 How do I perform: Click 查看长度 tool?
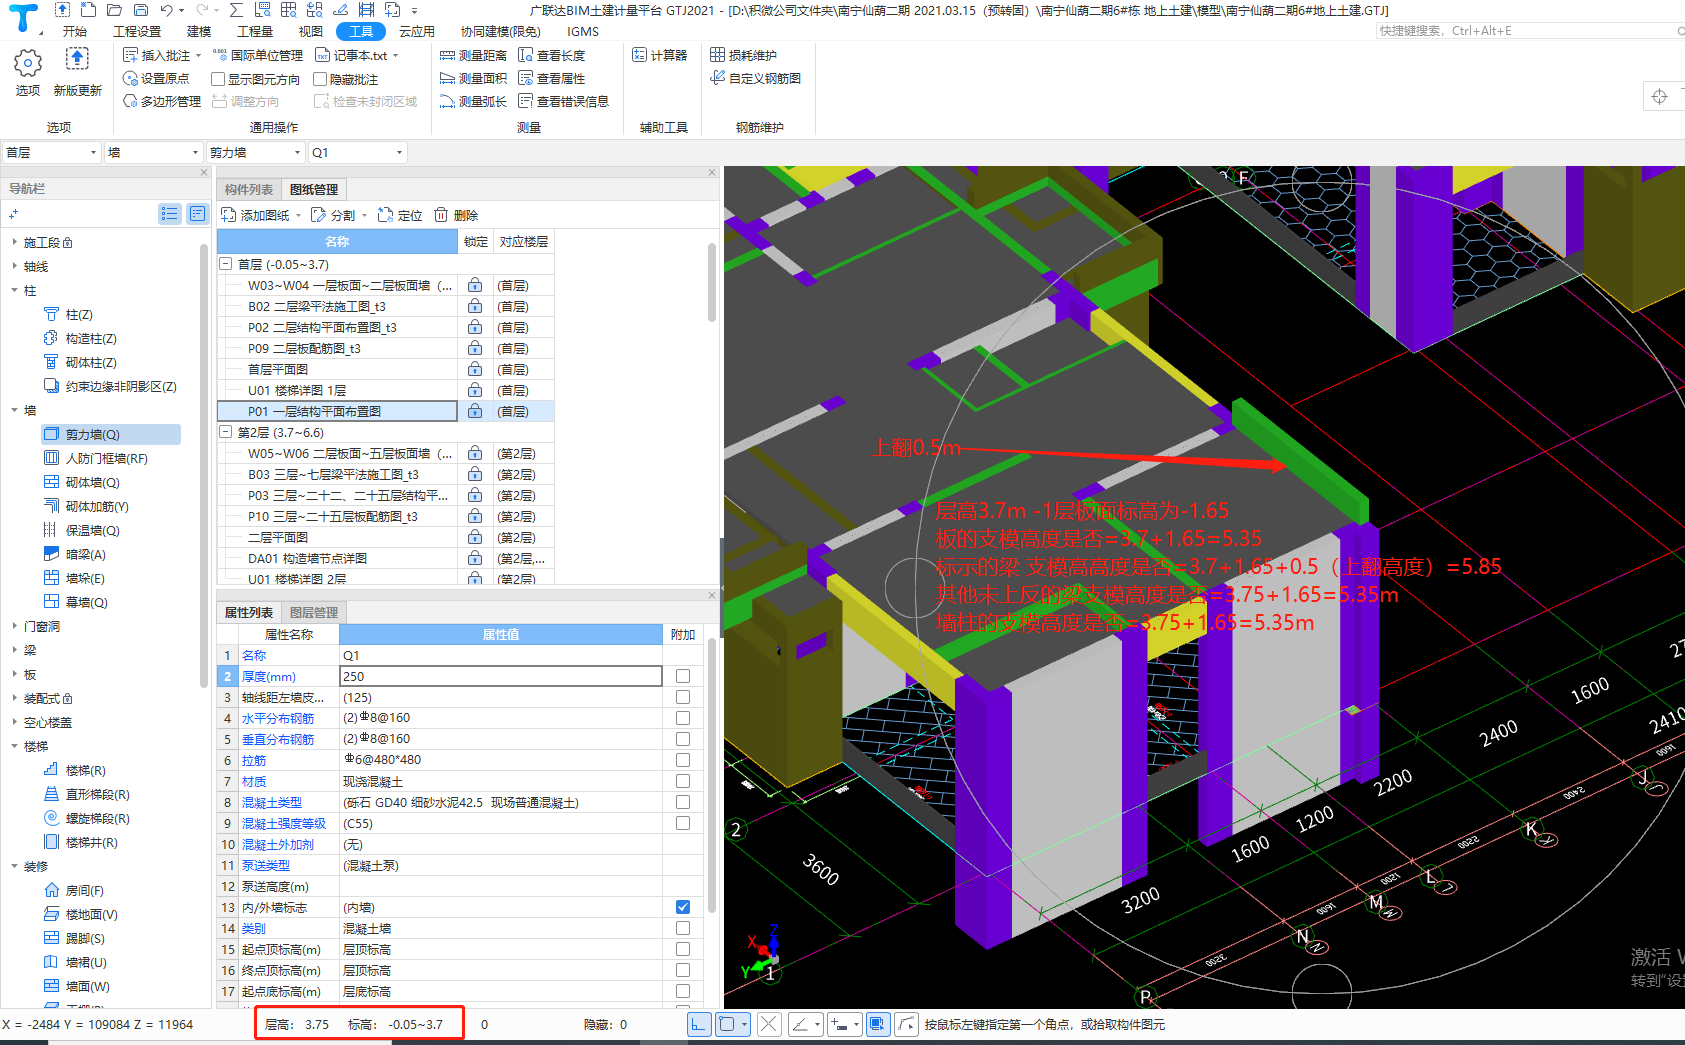coord(551,55)
